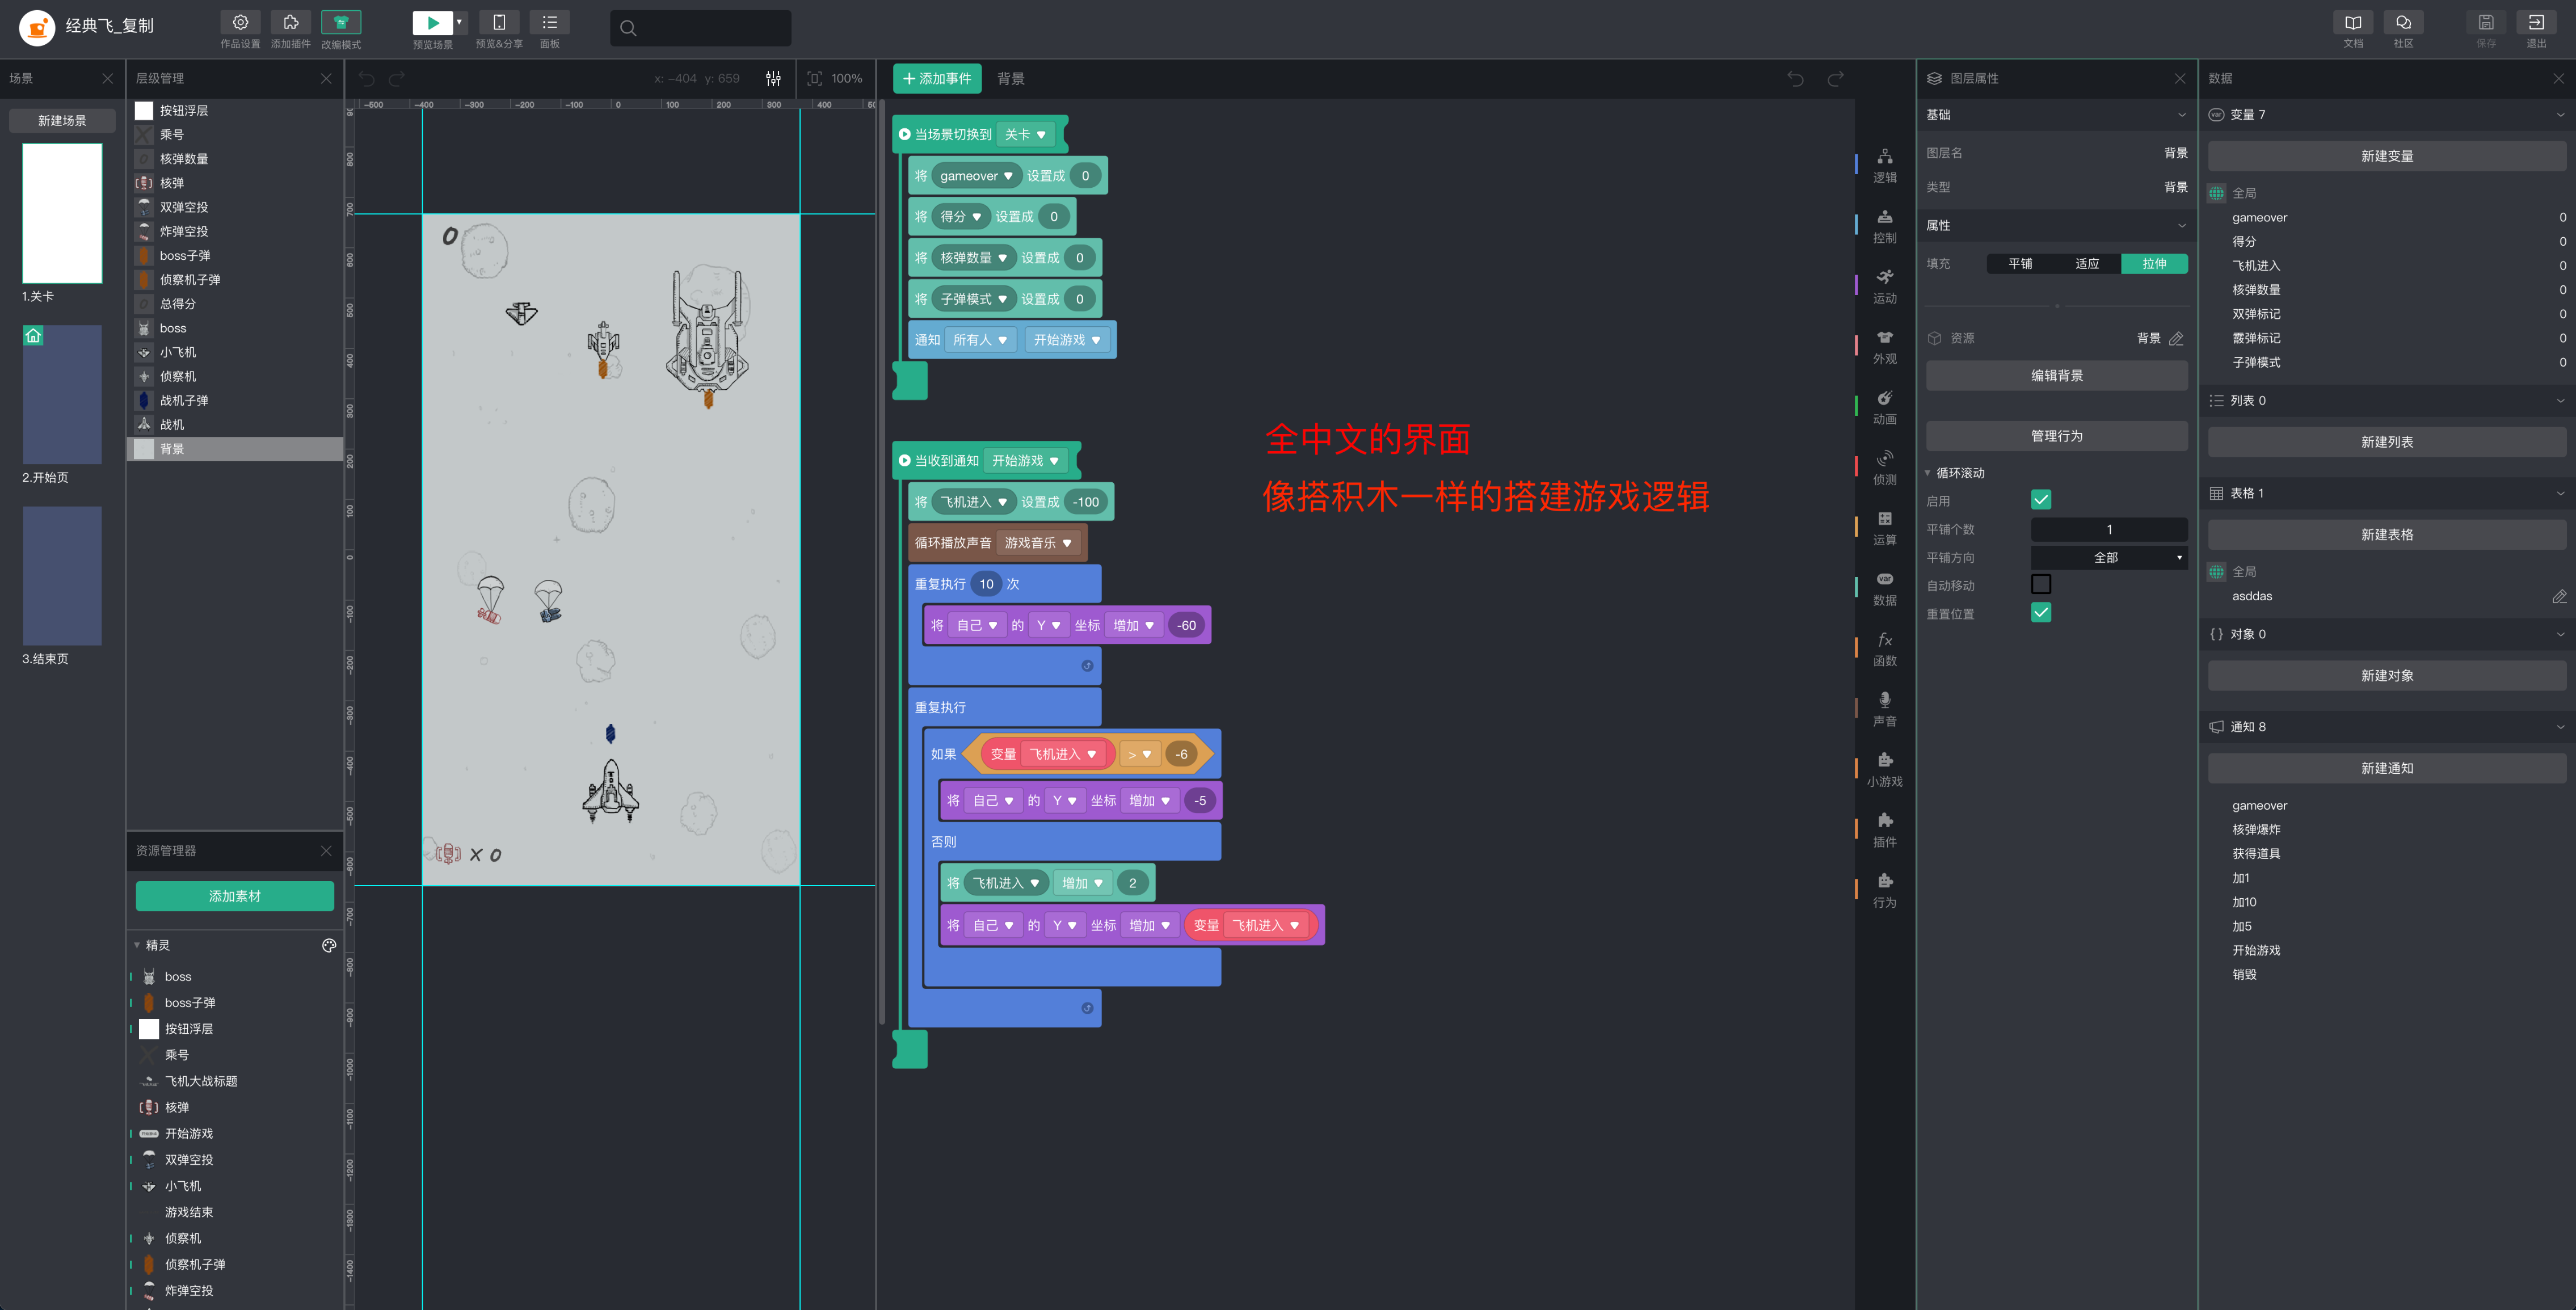This screenshot has height=1310, width=2576.
Task: Open 作品设置 settings icon
Action: tap(240, 23)
